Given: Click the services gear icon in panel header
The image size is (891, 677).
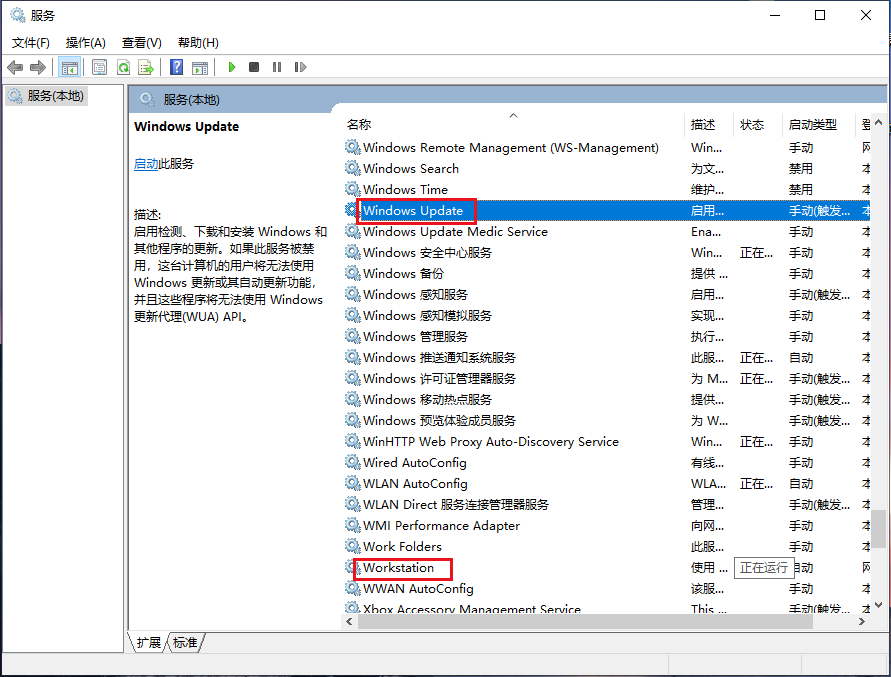Looking at the screenshot, I should pyautogui.click(x=147, y=99).
